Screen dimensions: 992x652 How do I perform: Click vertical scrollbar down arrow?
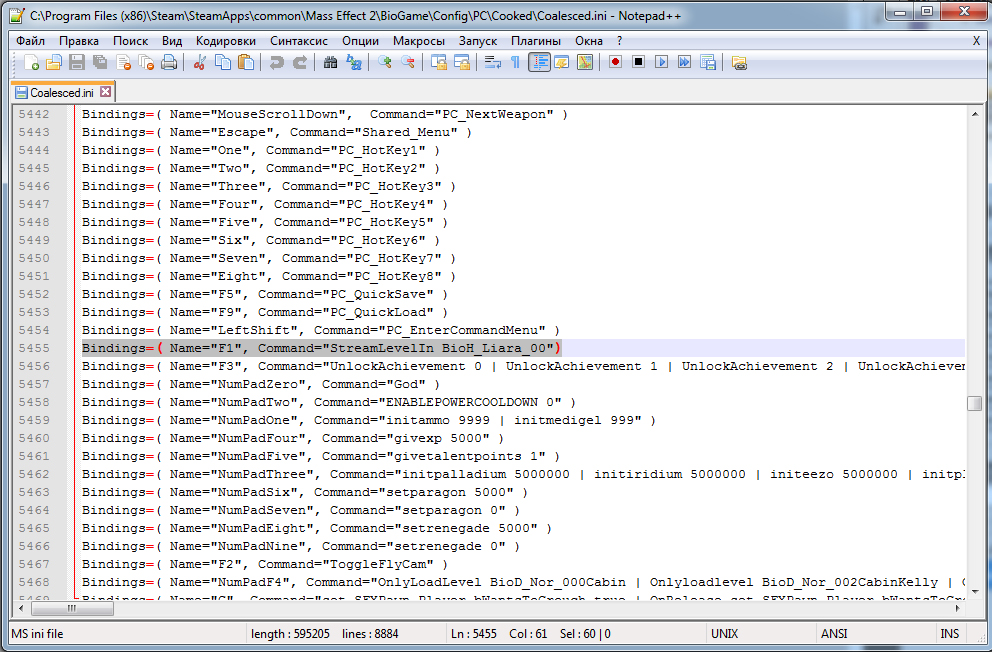coord(974,591)
